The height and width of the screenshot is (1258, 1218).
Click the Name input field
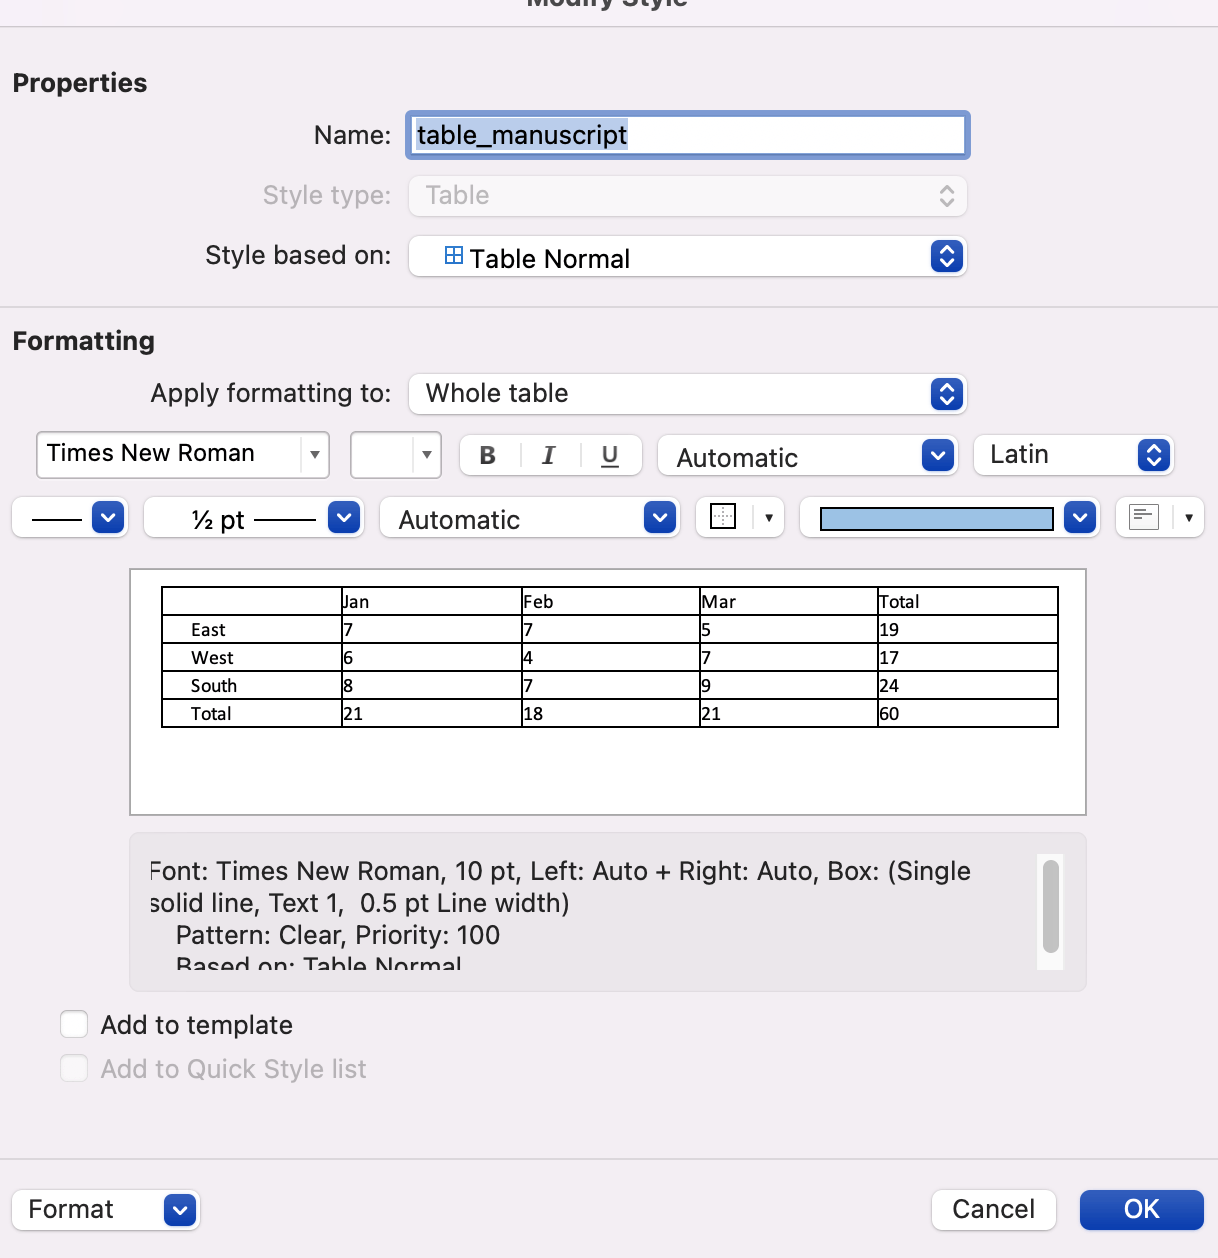click(x=688, y=135)
